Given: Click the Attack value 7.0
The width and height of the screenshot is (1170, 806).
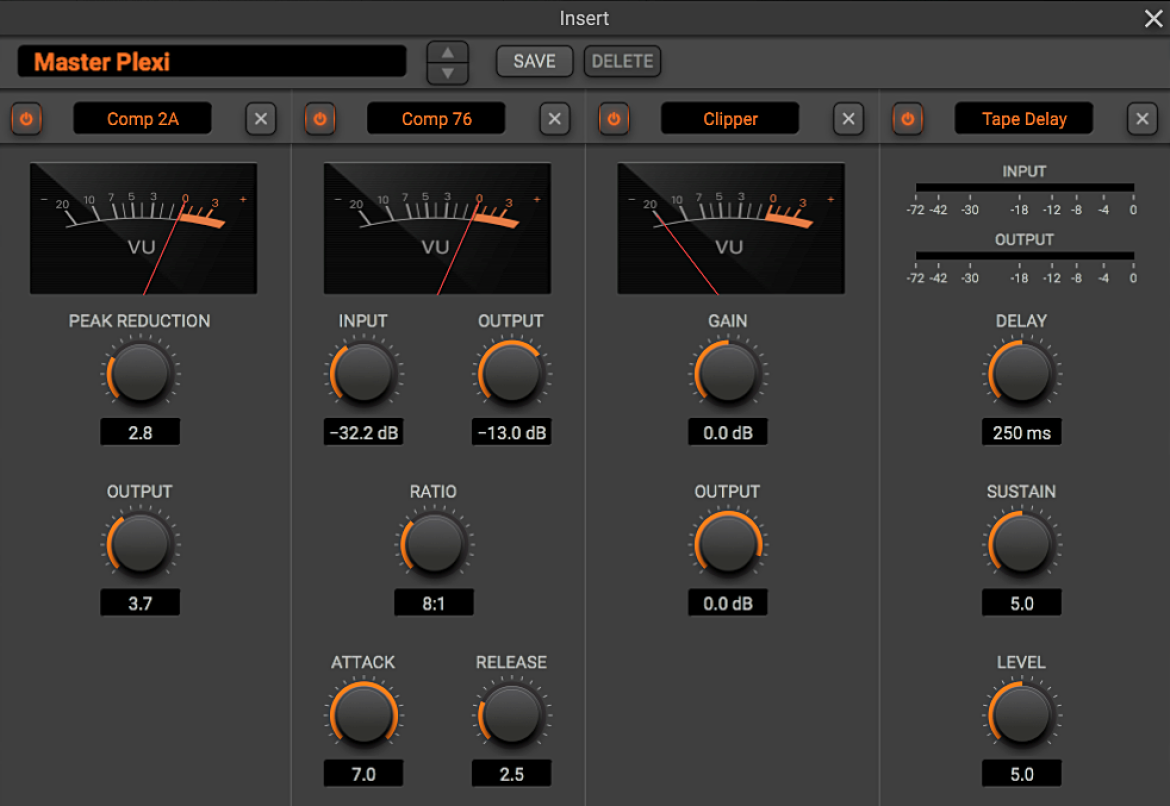Looking at the screenshot, I should pyautogui.click(x=363, y=774).
